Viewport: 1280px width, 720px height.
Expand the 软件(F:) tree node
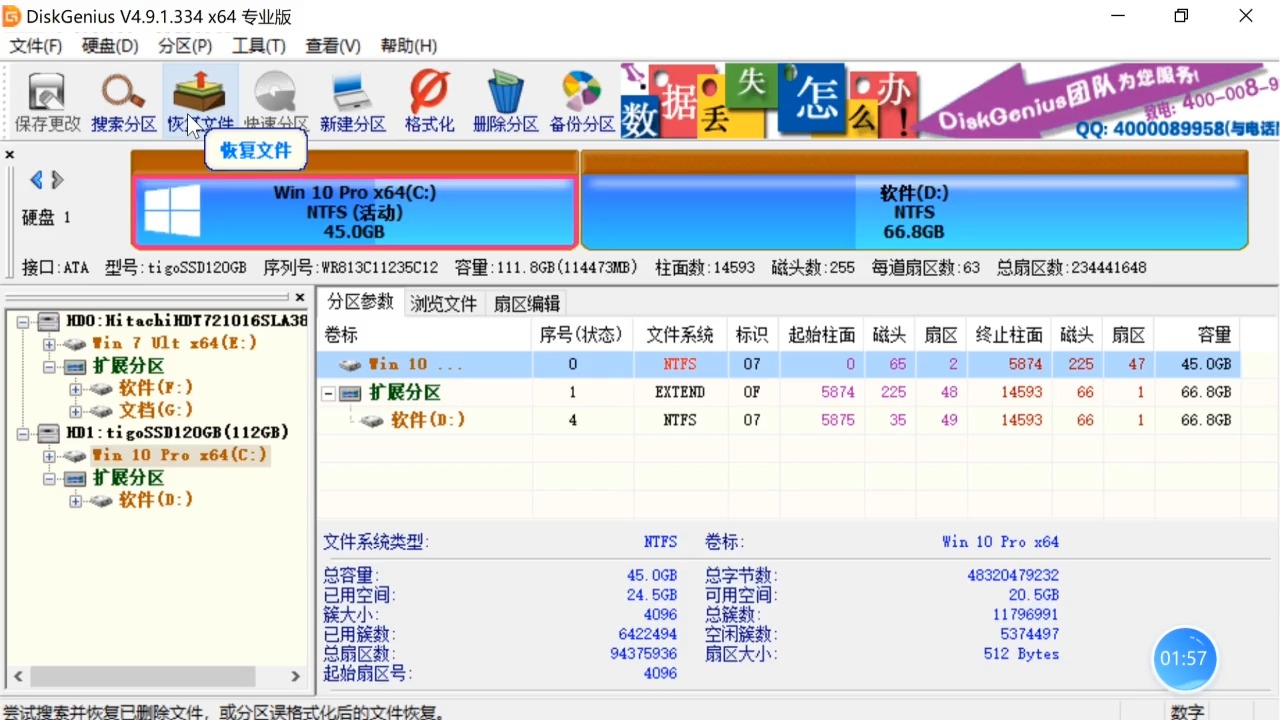click(x=75, y=388)
